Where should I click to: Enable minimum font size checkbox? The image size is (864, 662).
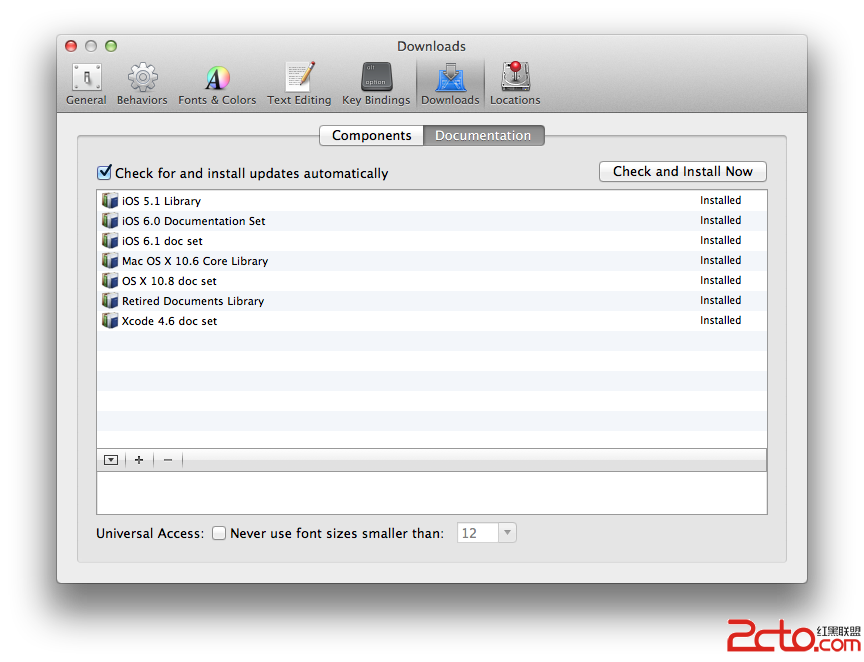[x=219, y=533]
